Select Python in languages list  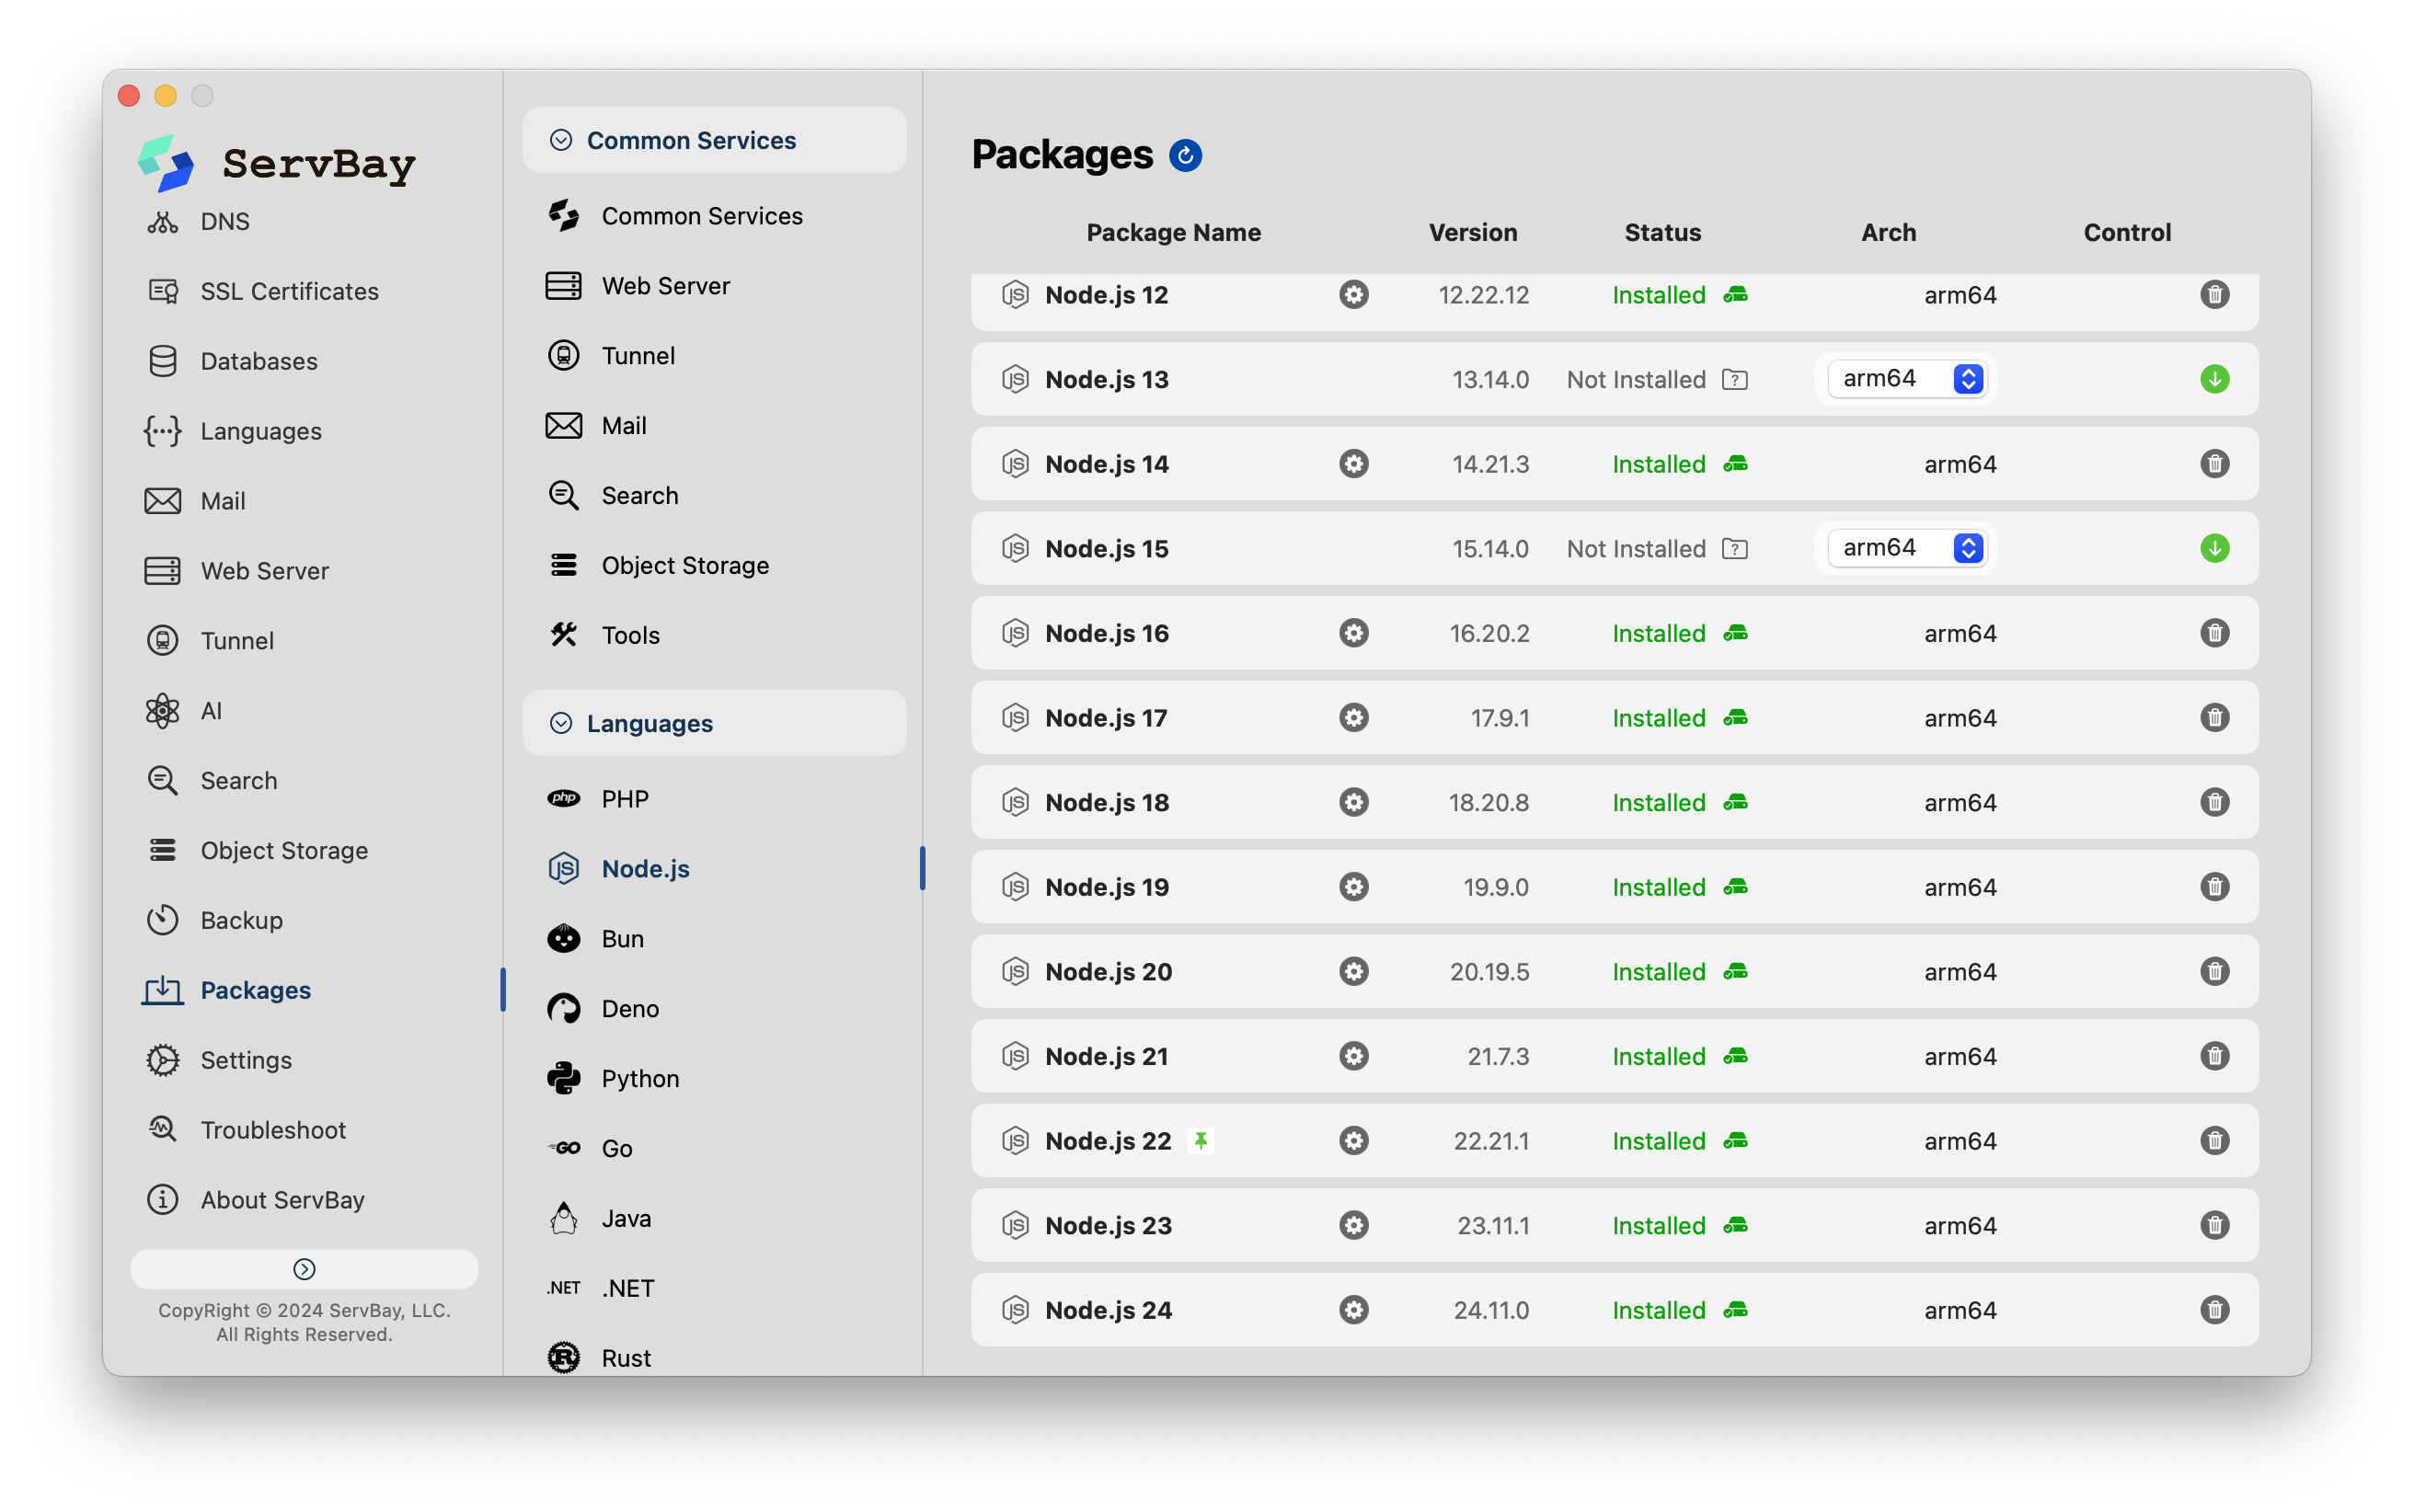coord(640,1078)
